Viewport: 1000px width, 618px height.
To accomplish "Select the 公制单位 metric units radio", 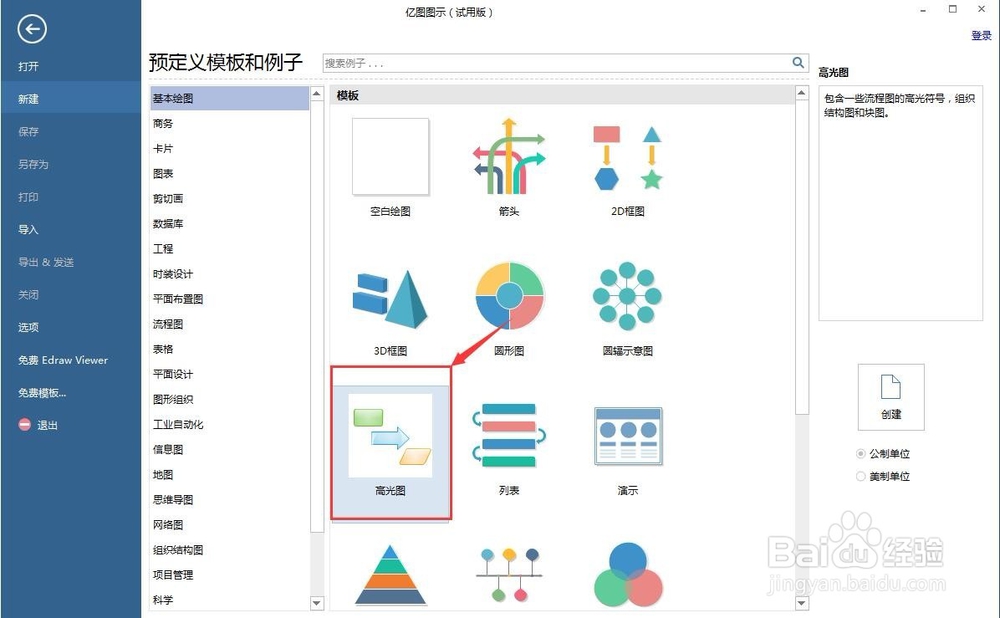I will 860,453.
